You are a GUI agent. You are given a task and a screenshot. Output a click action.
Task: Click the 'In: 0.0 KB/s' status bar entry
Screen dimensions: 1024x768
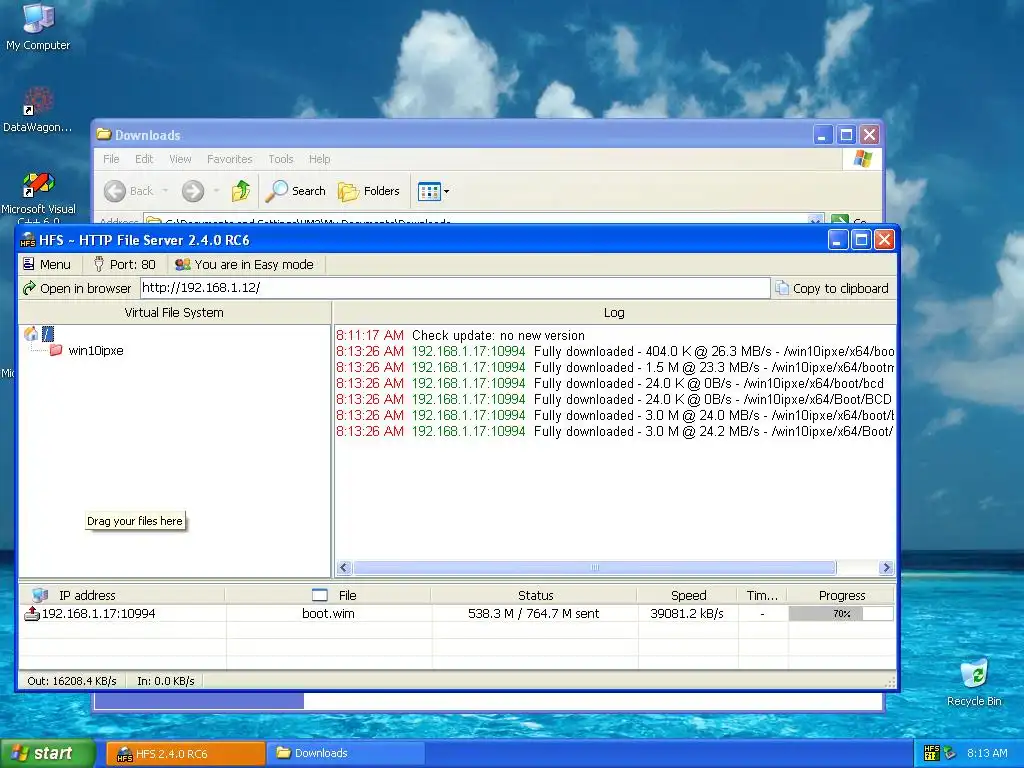(x=166, y=680)
